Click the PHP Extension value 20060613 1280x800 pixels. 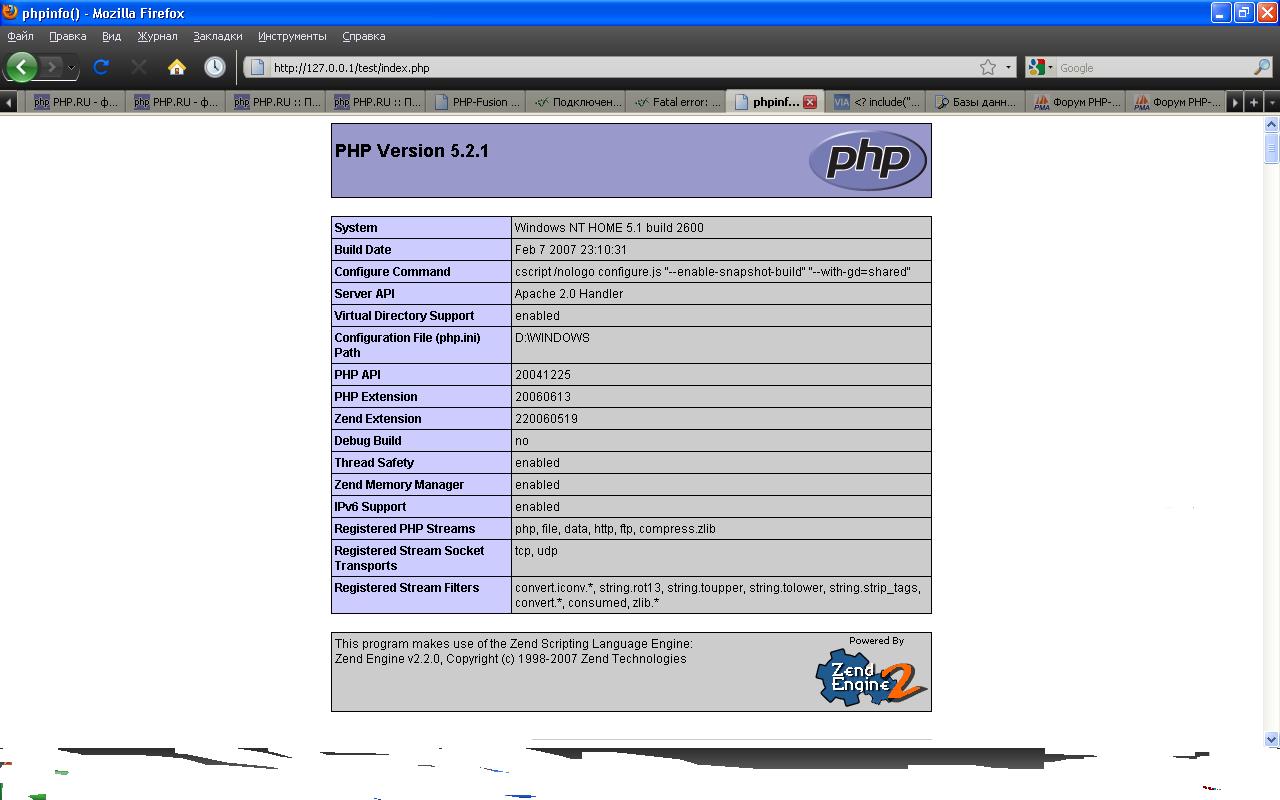coord(543,397)
